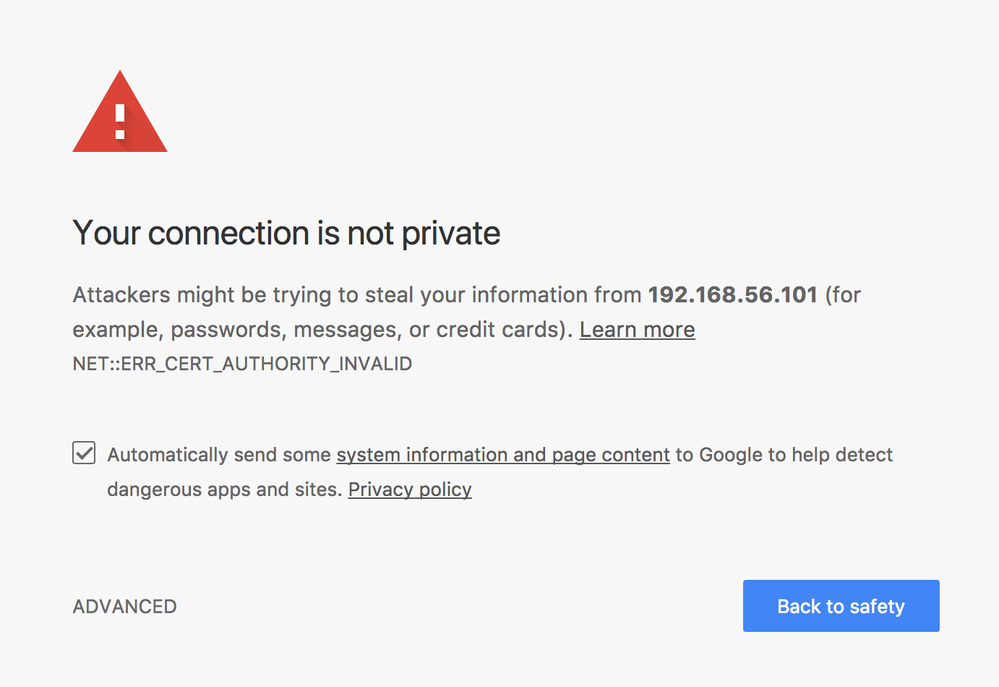Dismiss the warning via 'Back to safety'

click(x=840, y=606)
